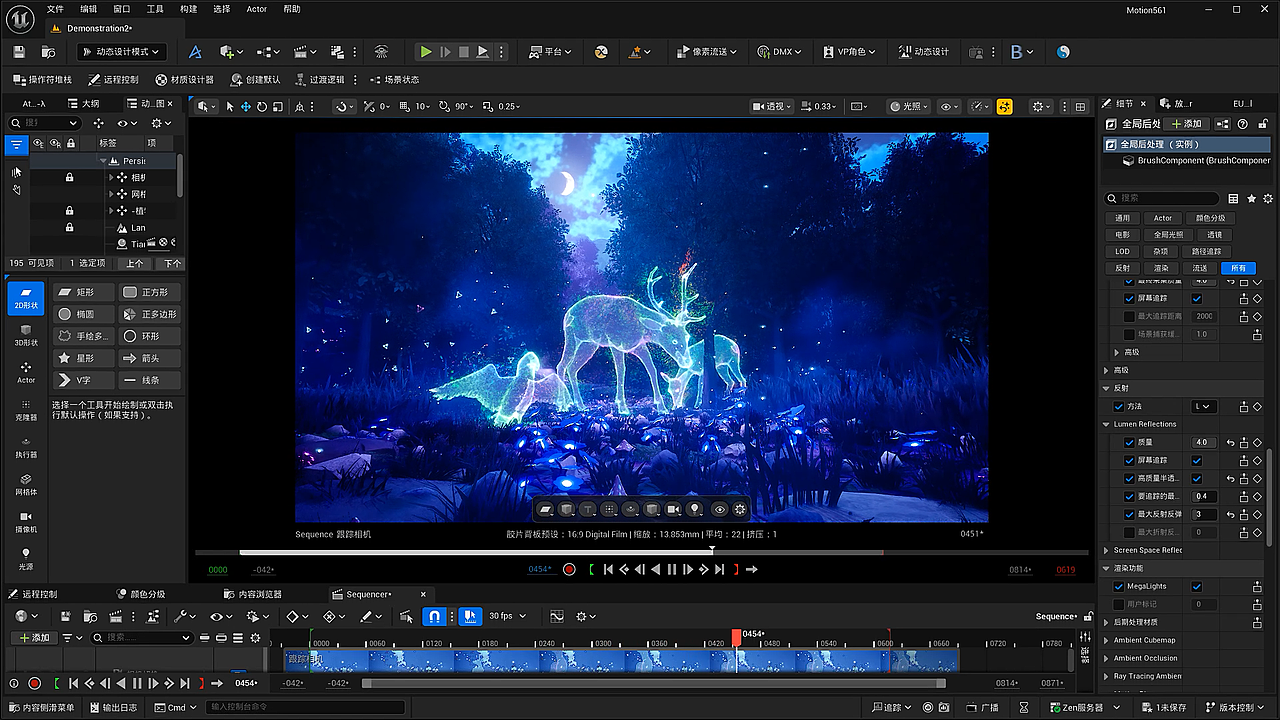Switch to the 内容浏览器 Content Browser tab

[253, 594]
